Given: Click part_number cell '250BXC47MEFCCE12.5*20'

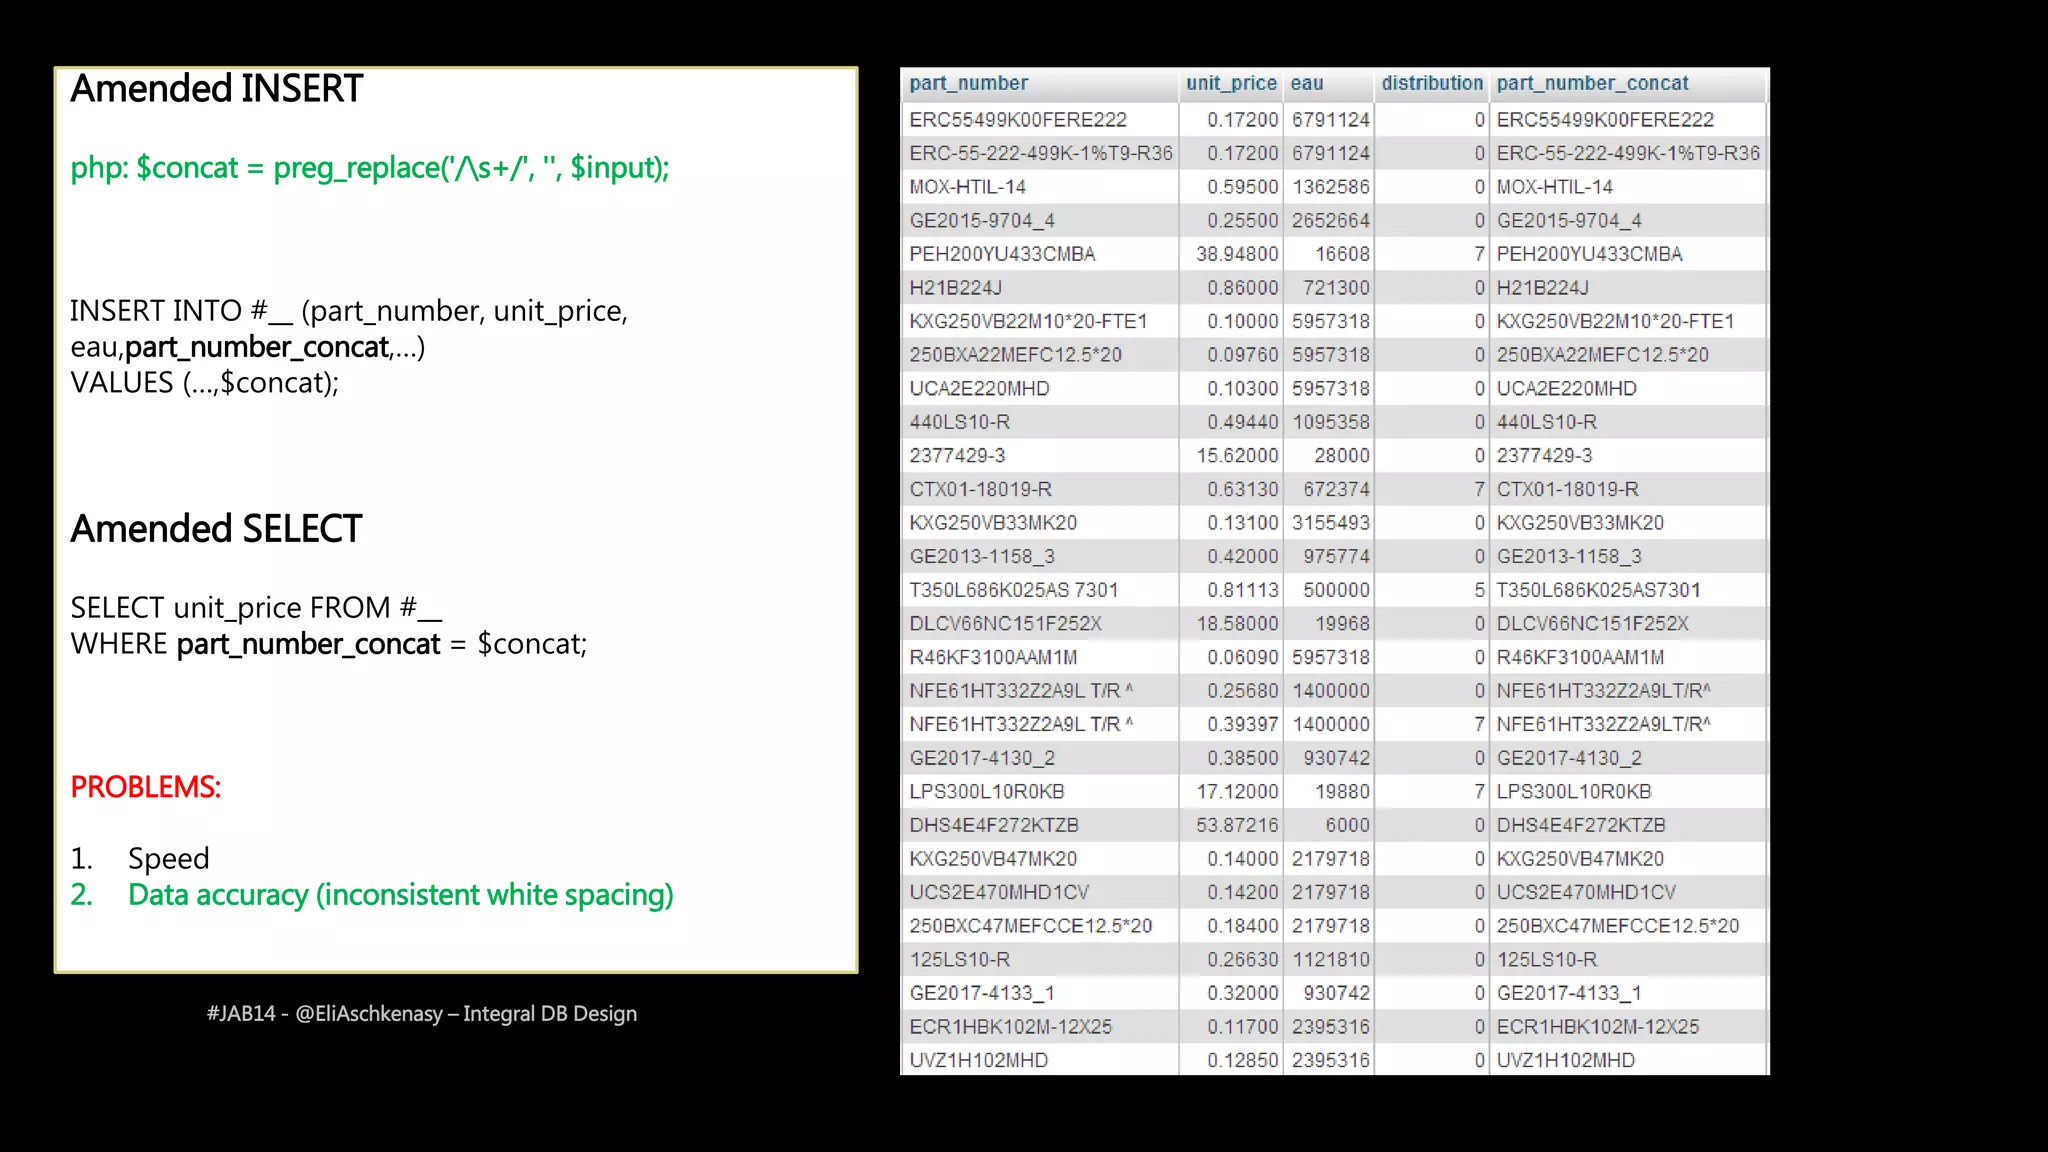Looking at the screenshot, I should (1030, 927).
